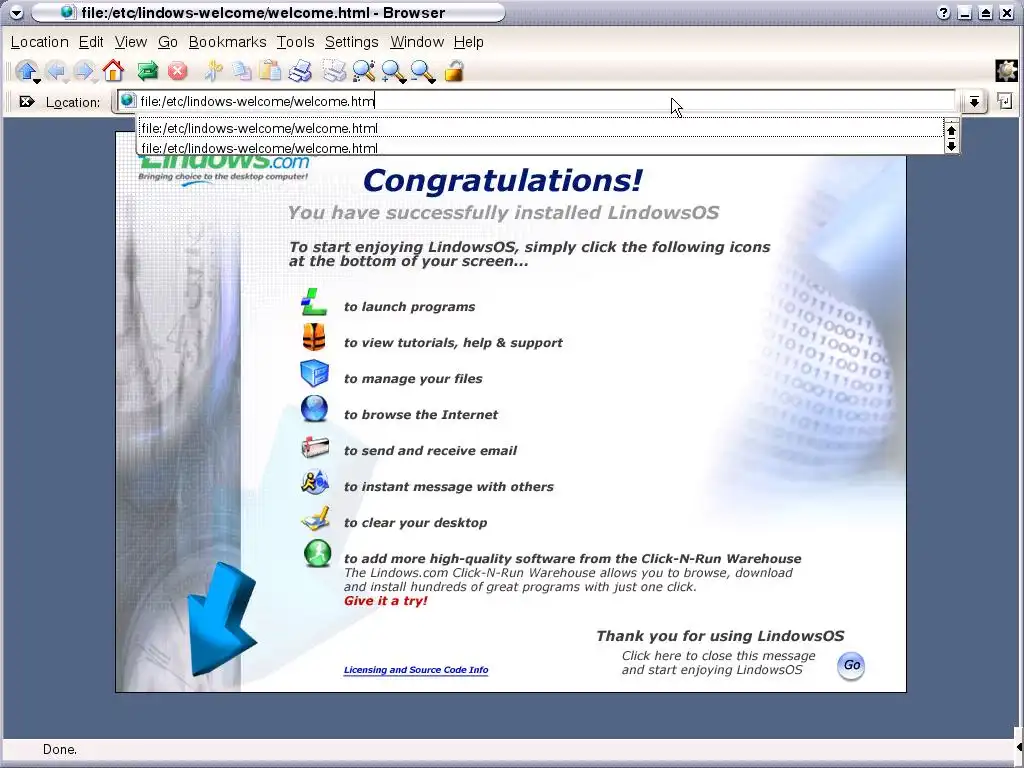Click the animated gear throbber icon
The image size is (1024, 768).
click(1006, 71)
